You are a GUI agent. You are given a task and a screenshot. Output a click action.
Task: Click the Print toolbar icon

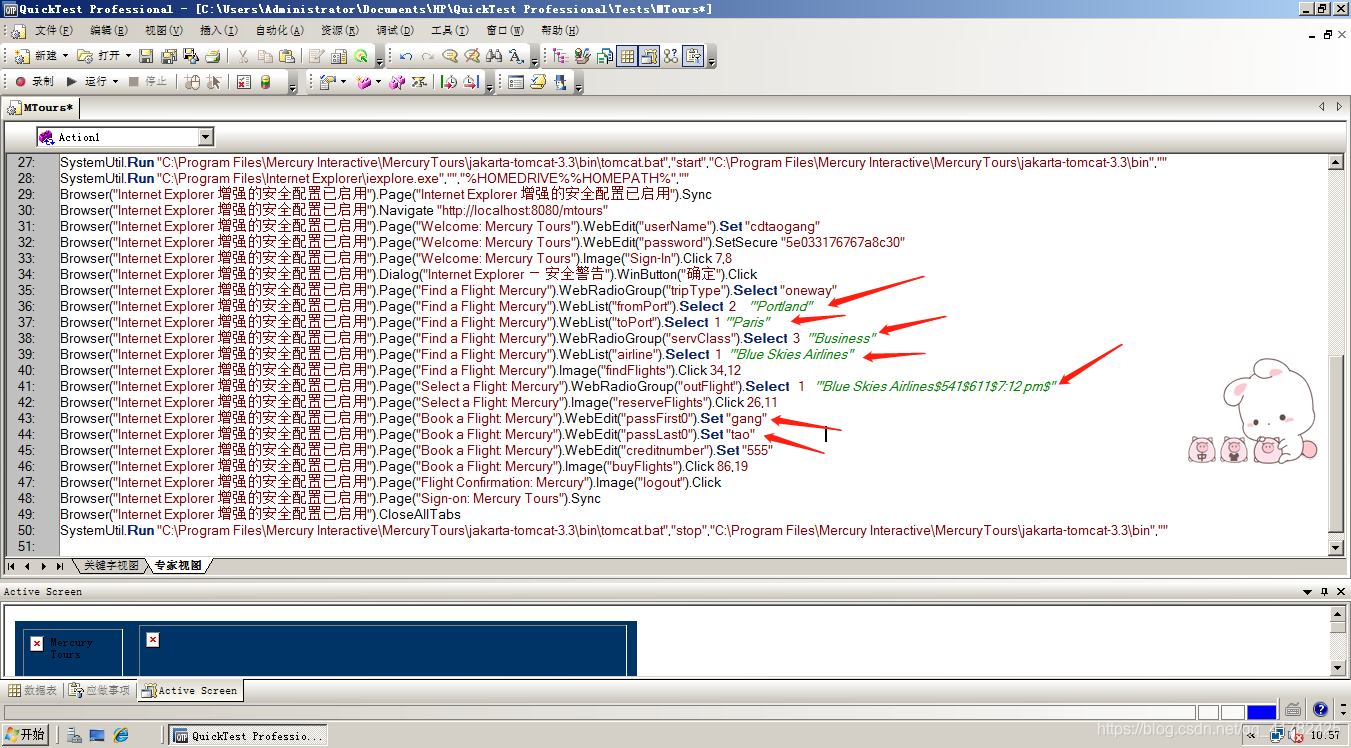213,56
